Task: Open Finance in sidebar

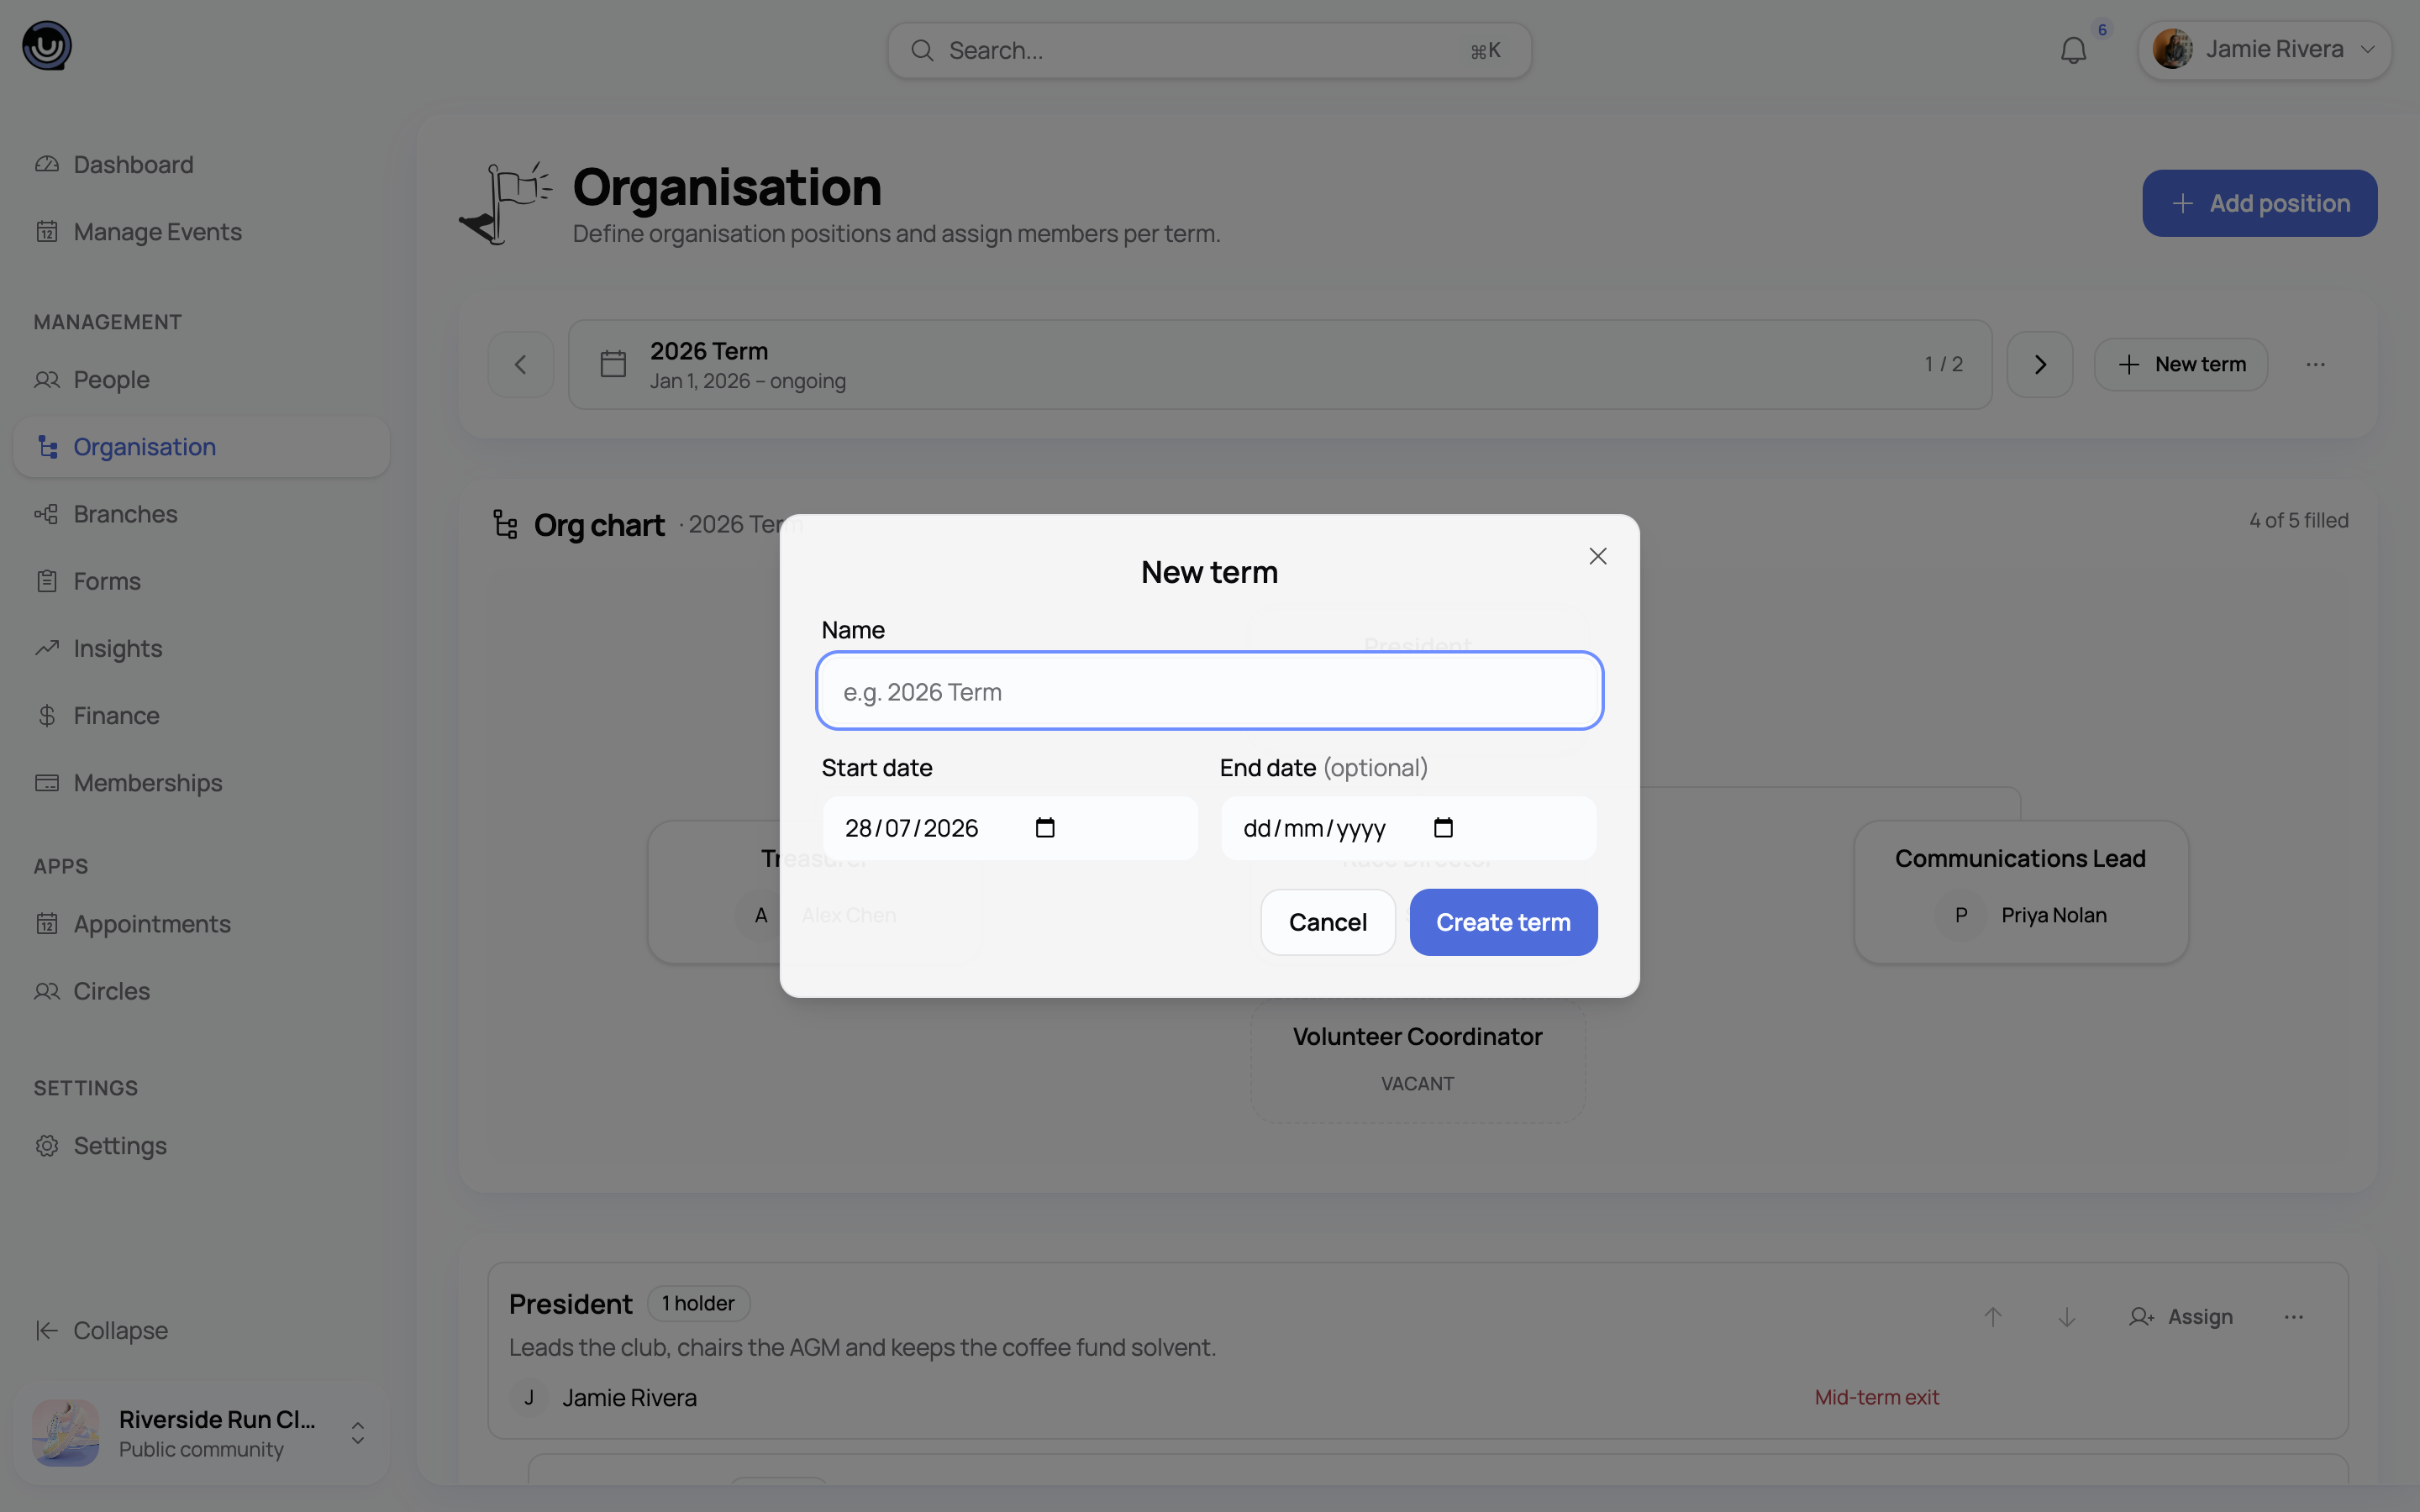Action: 201,715
